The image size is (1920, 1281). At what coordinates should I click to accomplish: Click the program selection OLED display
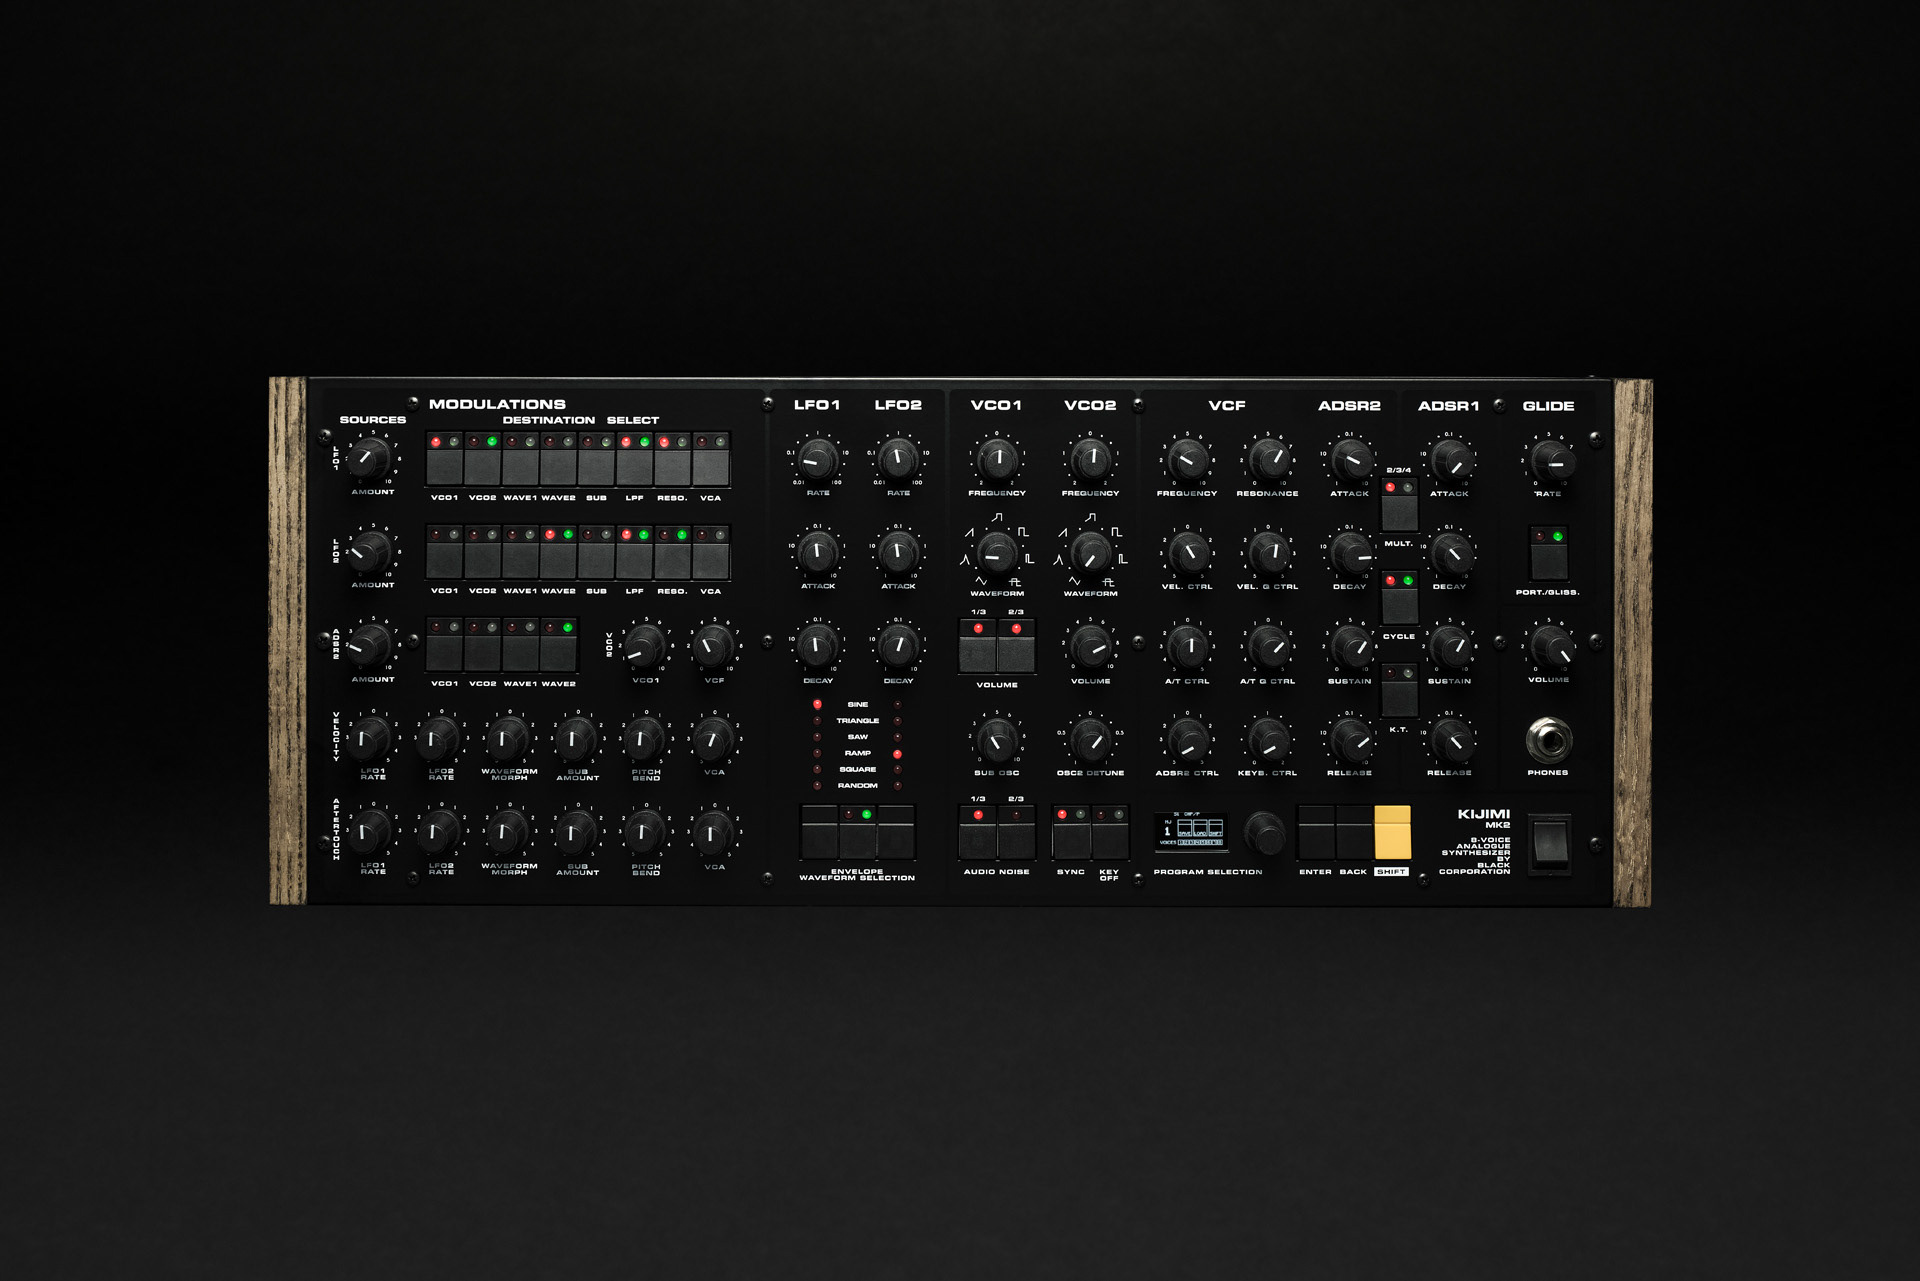pos(1191,831)
